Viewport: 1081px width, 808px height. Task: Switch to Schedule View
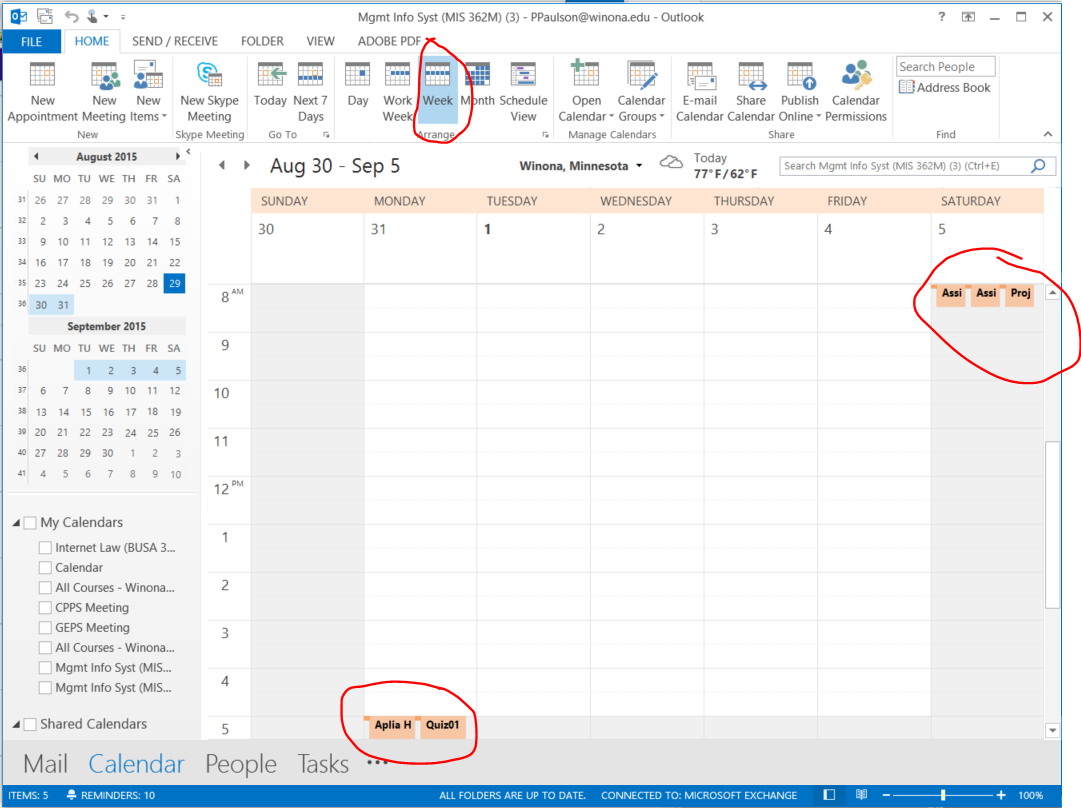point(523,92)
